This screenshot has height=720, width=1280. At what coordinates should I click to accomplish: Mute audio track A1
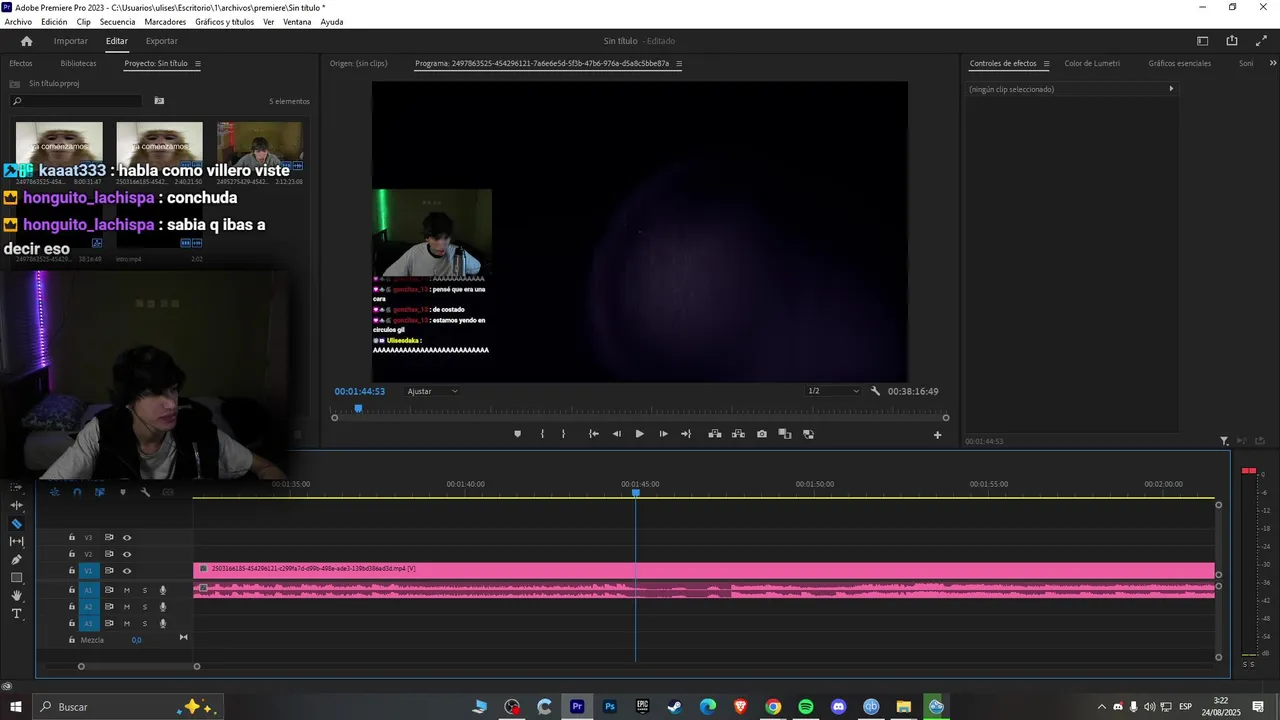(127, 590)
